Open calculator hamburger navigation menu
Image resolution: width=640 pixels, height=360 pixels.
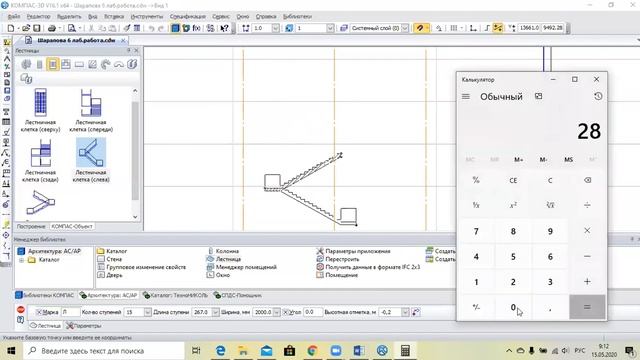(466, 97)
